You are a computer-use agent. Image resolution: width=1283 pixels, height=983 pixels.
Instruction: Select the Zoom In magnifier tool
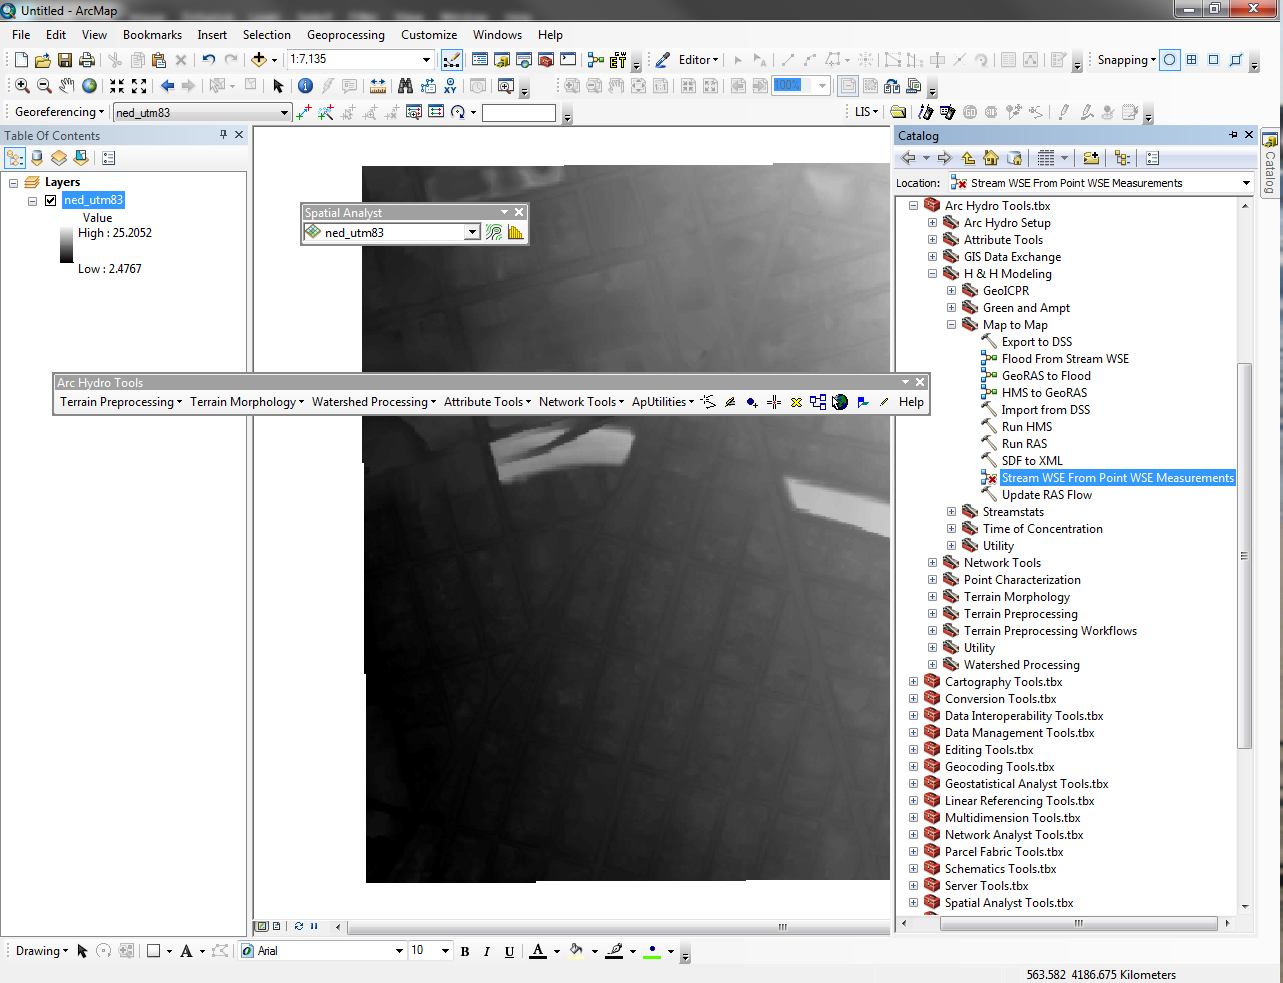coord(22,86)
